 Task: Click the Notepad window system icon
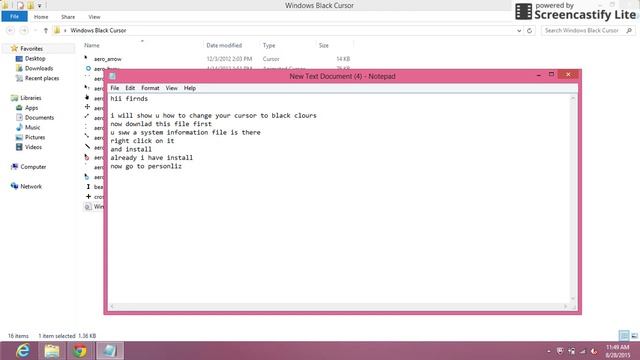pos(113,76)
